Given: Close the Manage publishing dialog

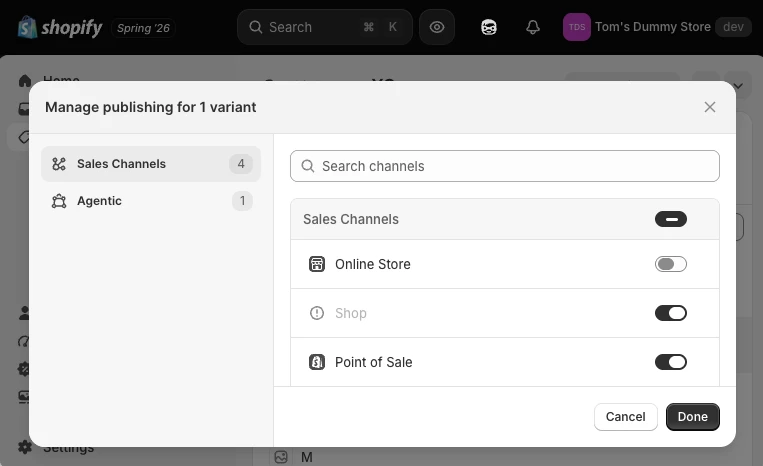Looking at the screenshot, I should point(709,107).
